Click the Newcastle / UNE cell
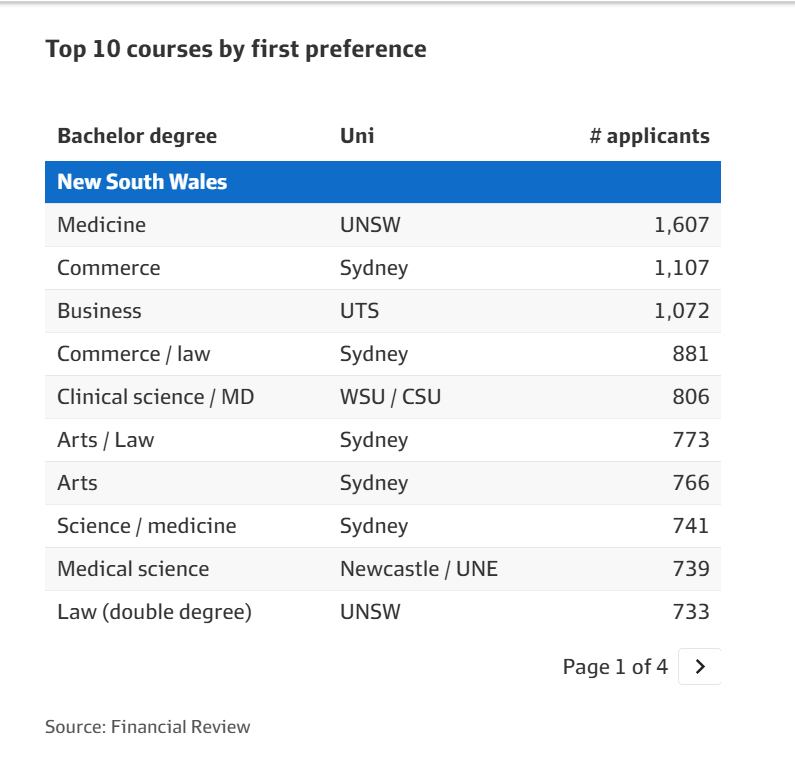Viewport: 795px width, 766px height. pos(418,569)
